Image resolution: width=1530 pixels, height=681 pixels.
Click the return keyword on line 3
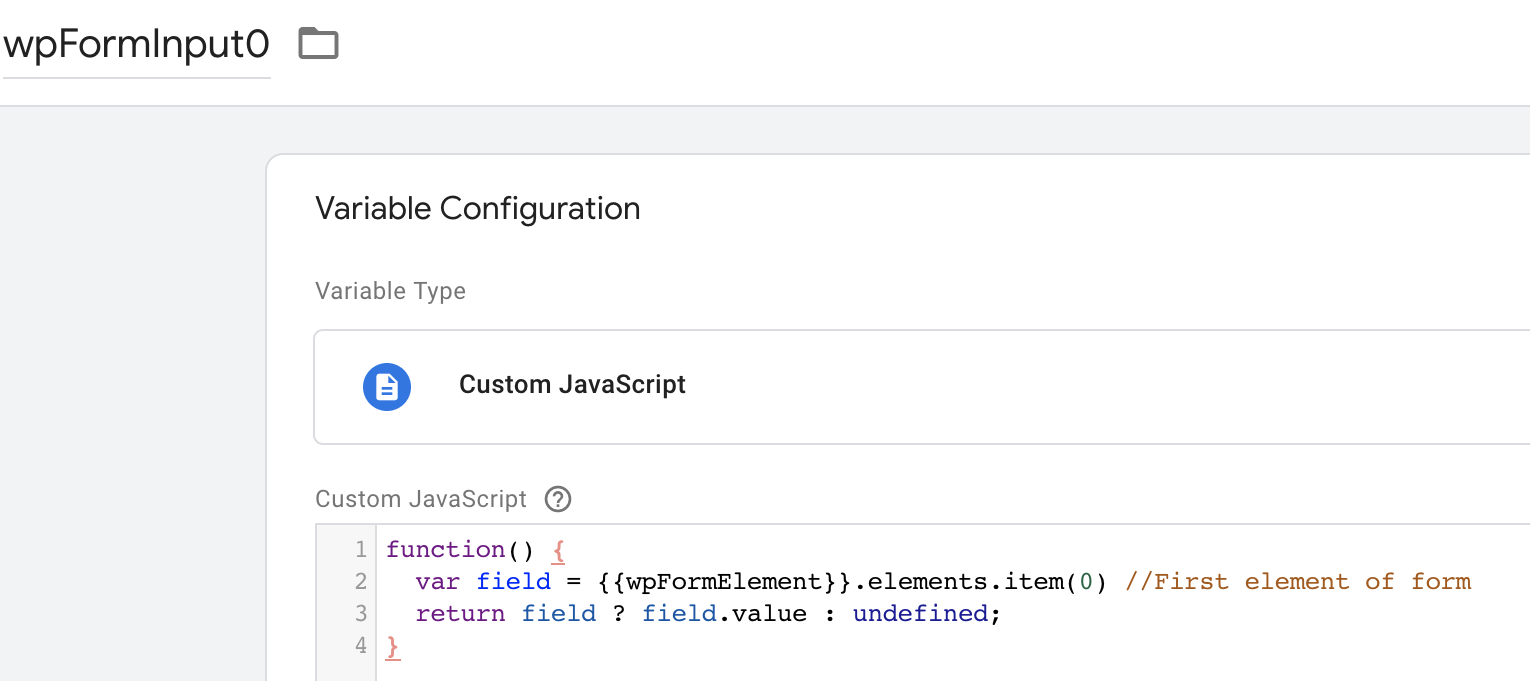460,613
